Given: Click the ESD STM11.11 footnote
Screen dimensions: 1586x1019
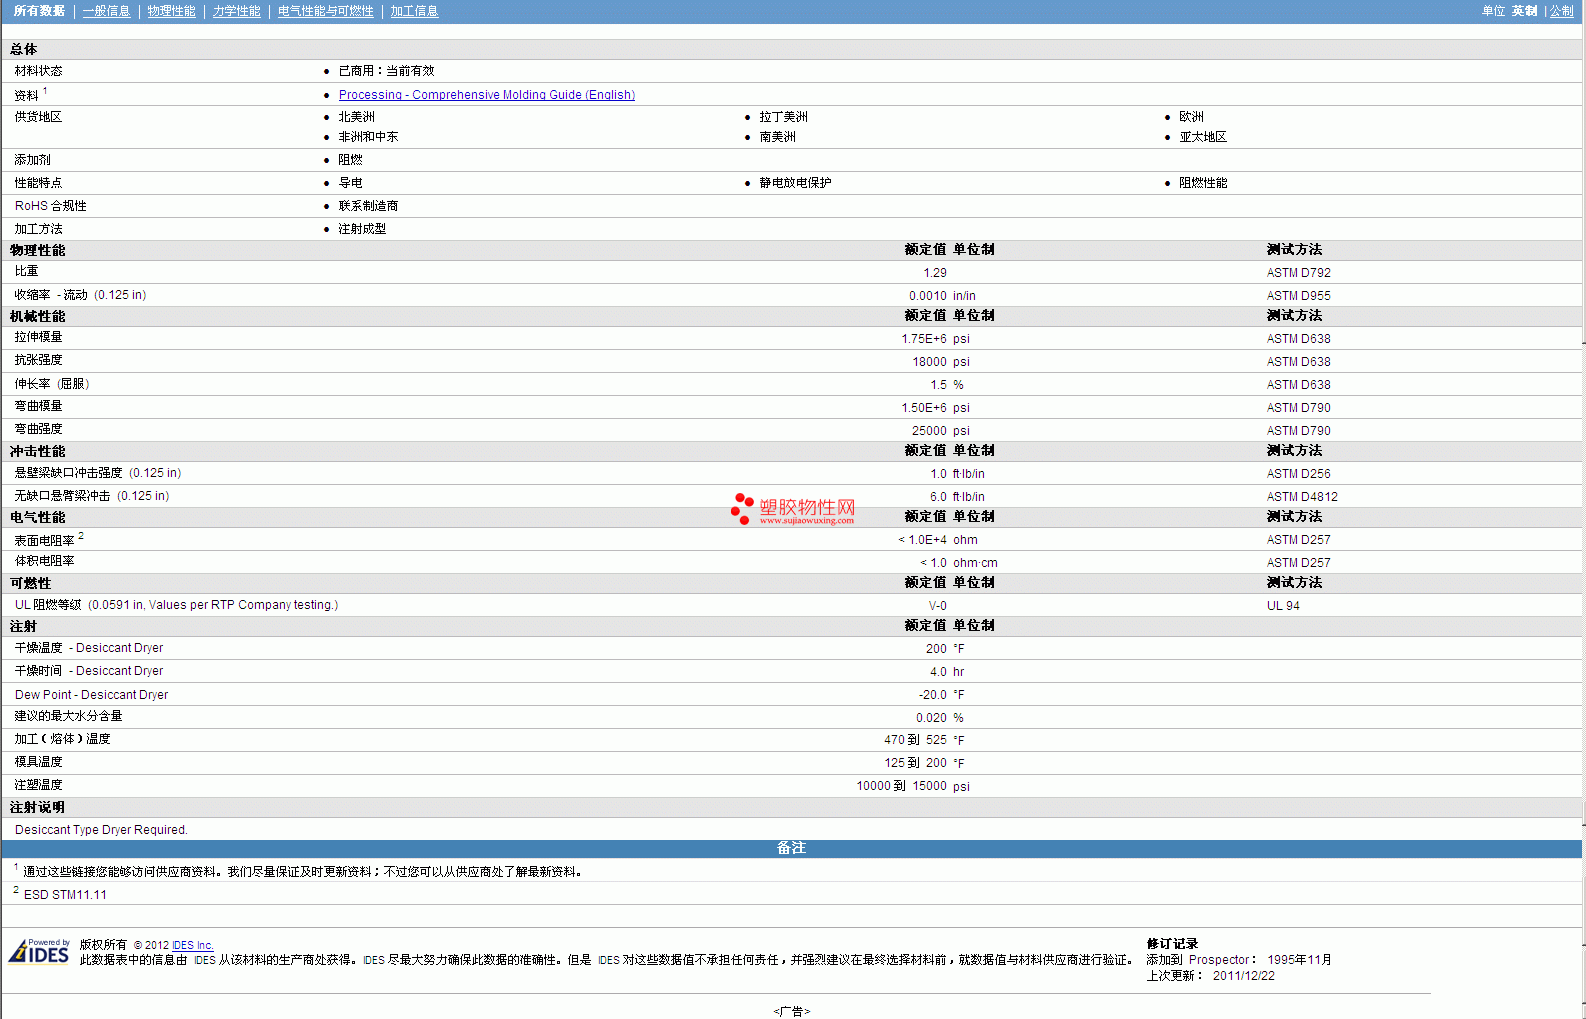Looking at the screenshot, I should [x=65, y=895].
